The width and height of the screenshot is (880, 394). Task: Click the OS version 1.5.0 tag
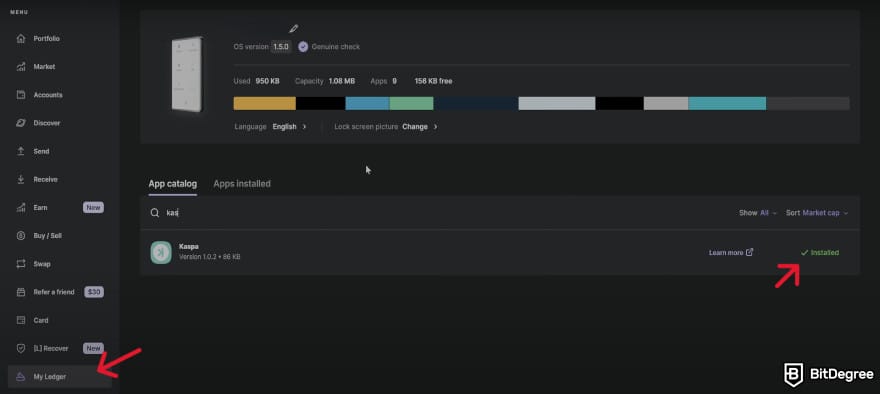tap(281, 47)
